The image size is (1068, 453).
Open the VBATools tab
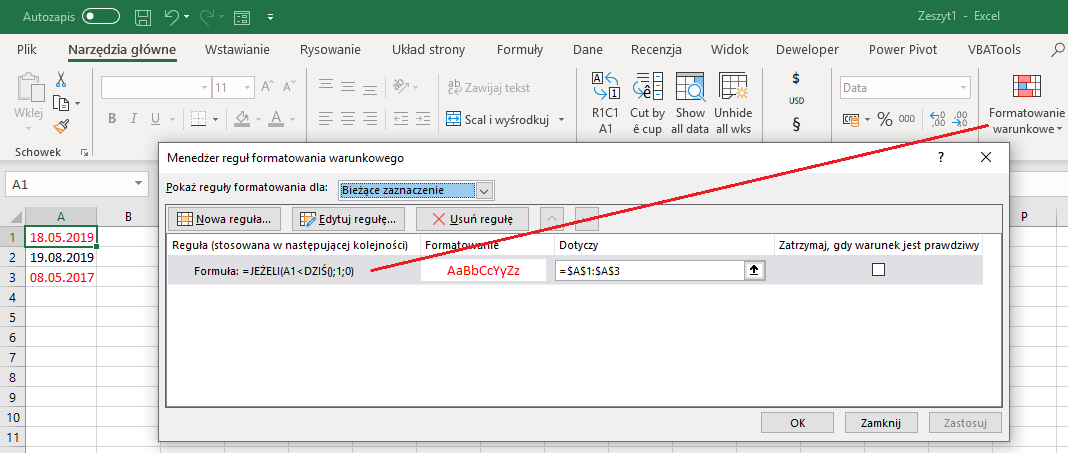994,49
